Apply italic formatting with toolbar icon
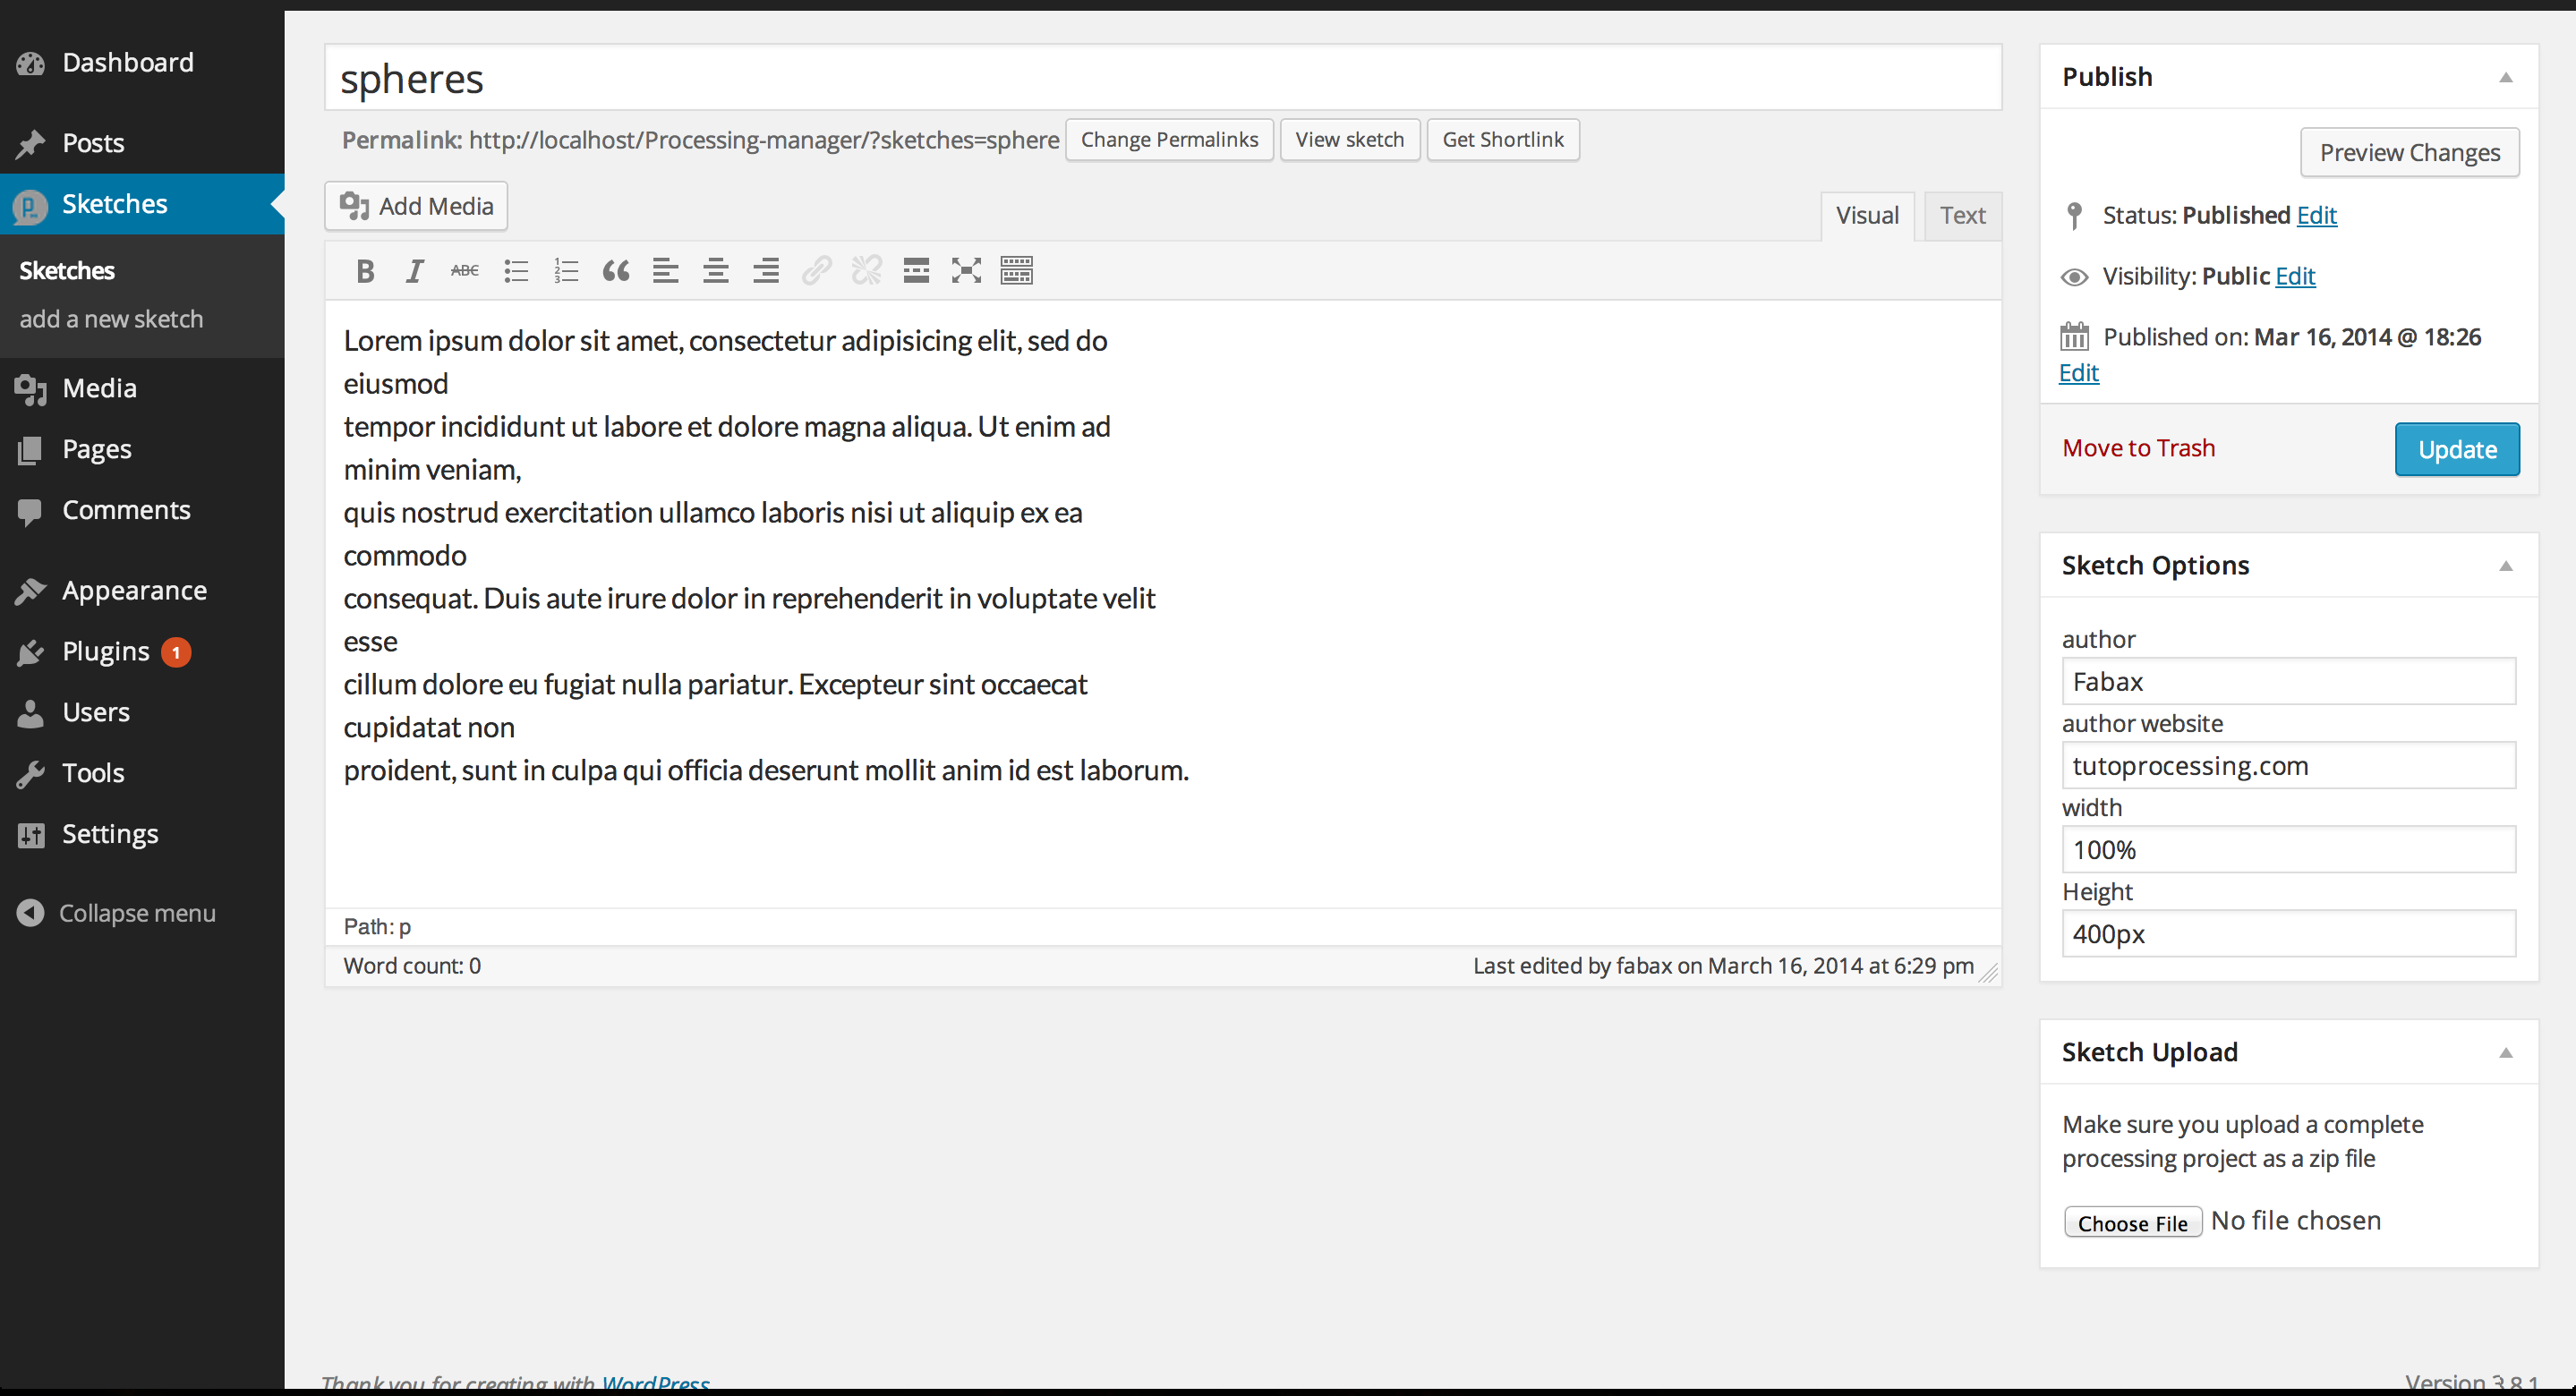The width and height of the screenshot is (2576, 1396). pos(415,271)
